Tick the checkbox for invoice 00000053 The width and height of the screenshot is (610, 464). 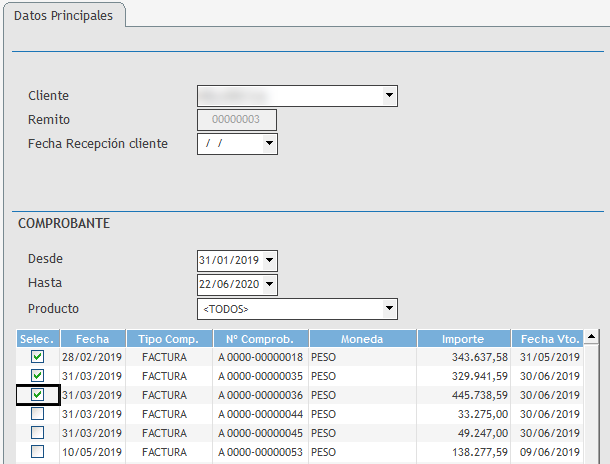click(x=38, y=452)
